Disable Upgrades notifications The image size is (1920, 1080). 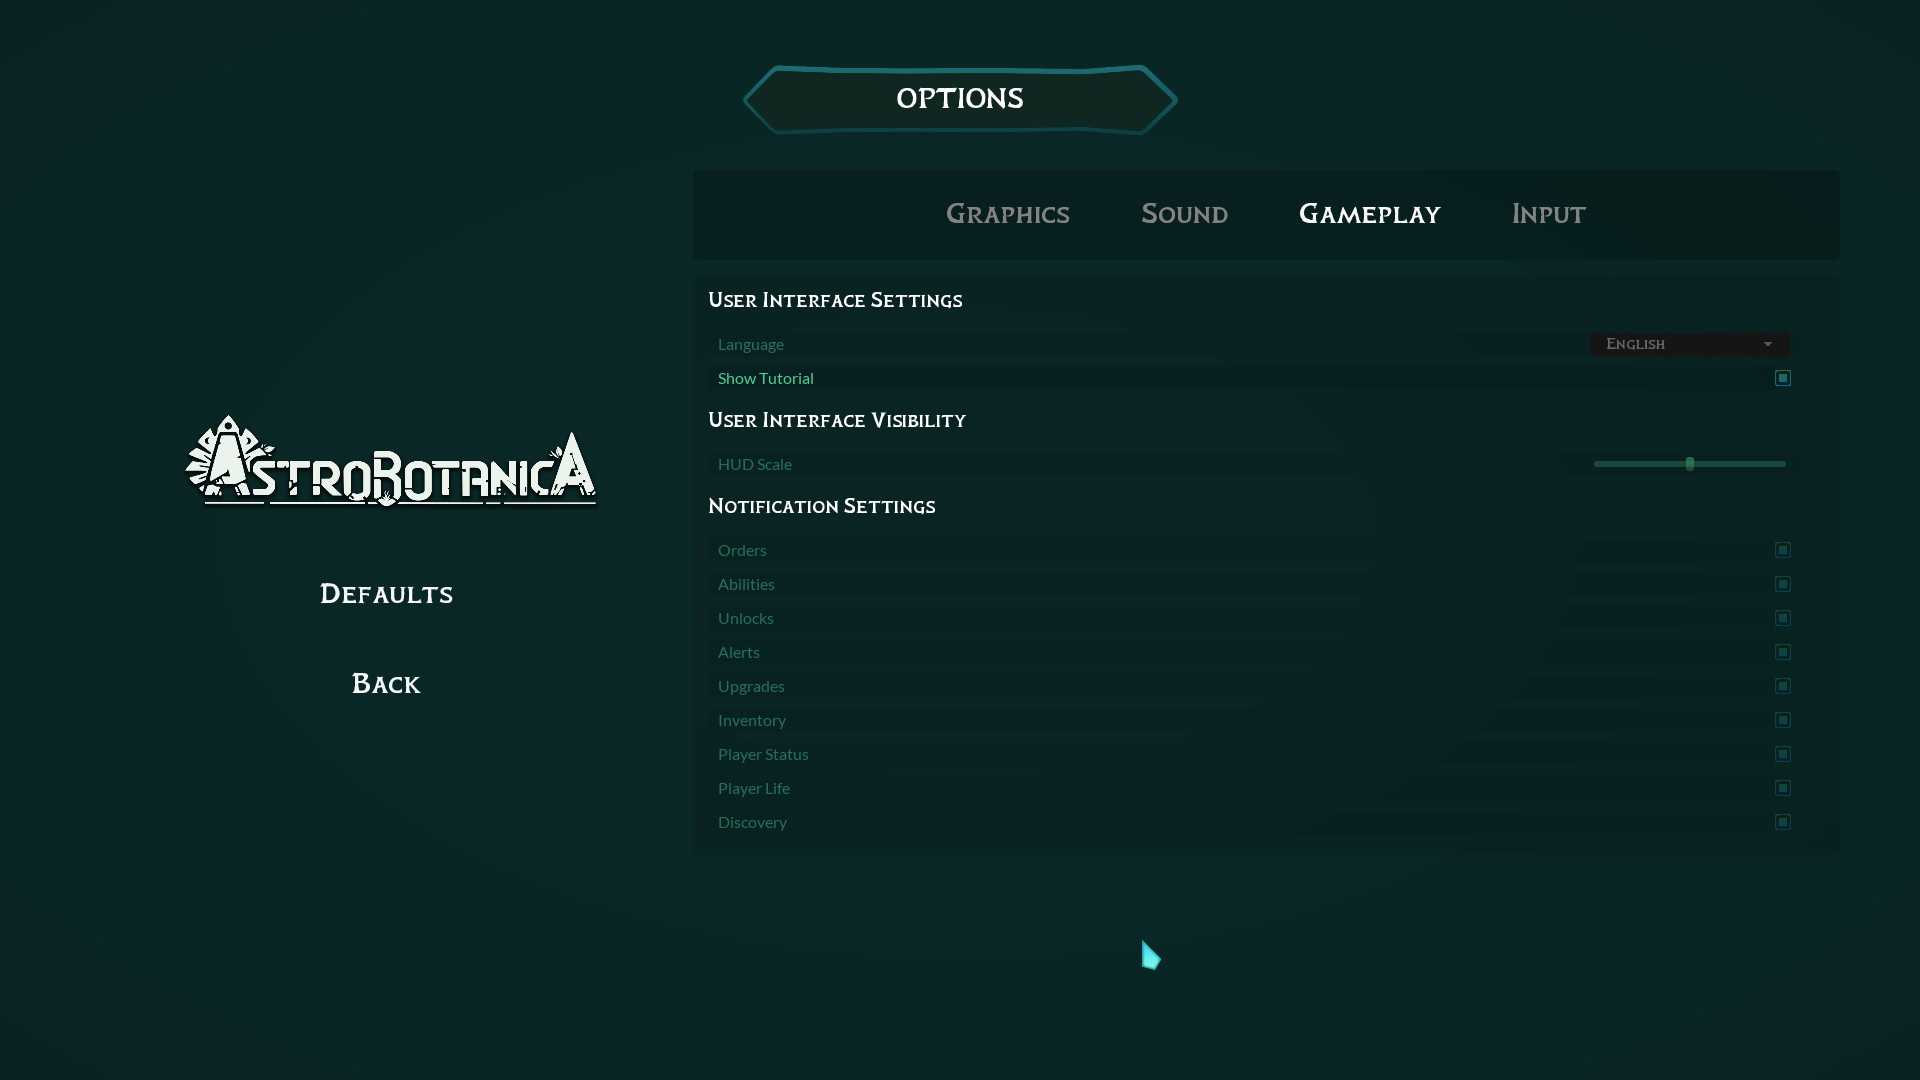pos(1782,686)
